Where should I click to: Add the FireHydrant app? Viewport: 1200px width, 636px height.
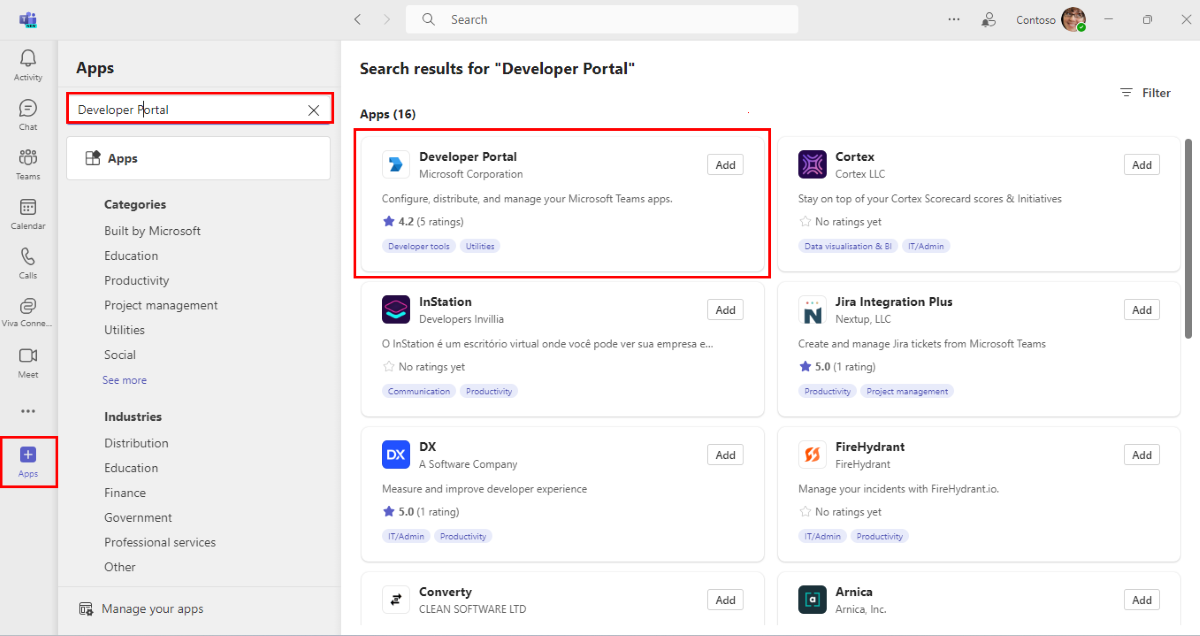click(1141, 455)
